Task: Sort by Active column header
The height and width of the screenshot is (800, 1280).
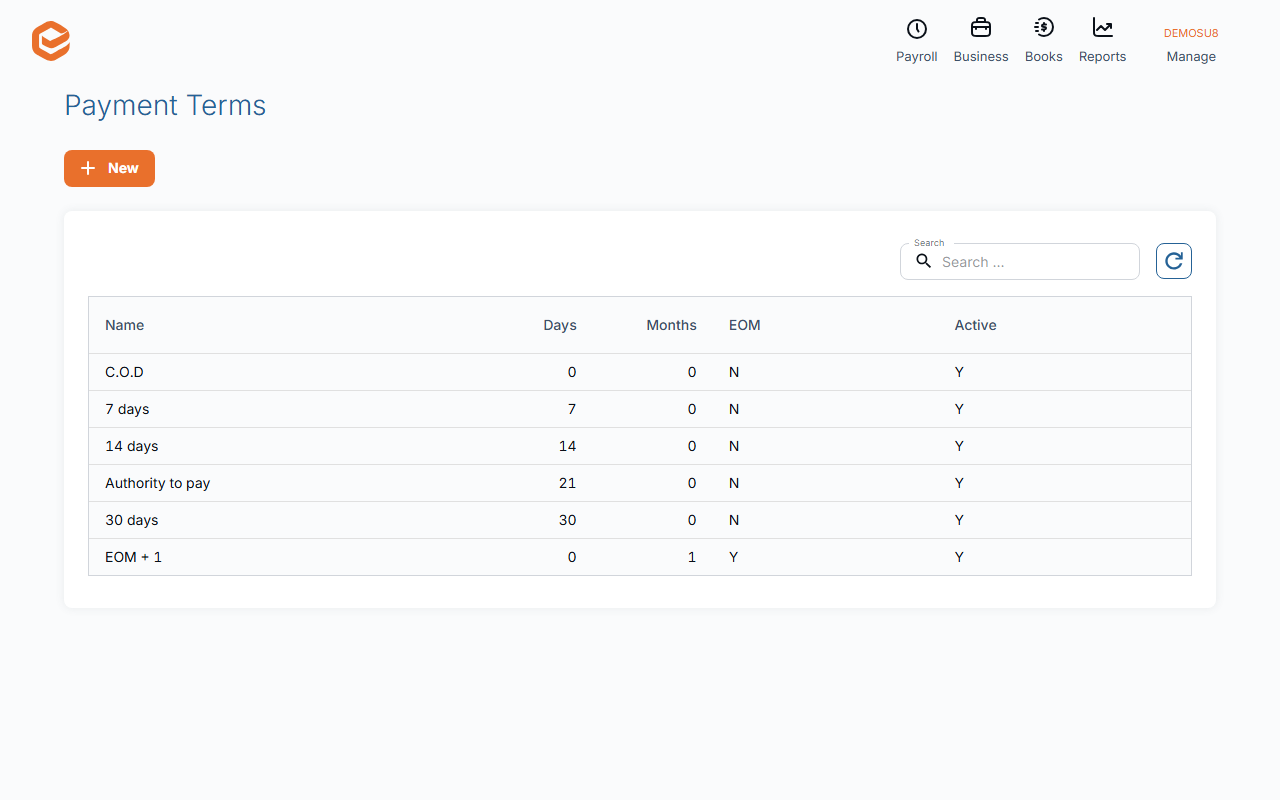Action: click(976, 325)
